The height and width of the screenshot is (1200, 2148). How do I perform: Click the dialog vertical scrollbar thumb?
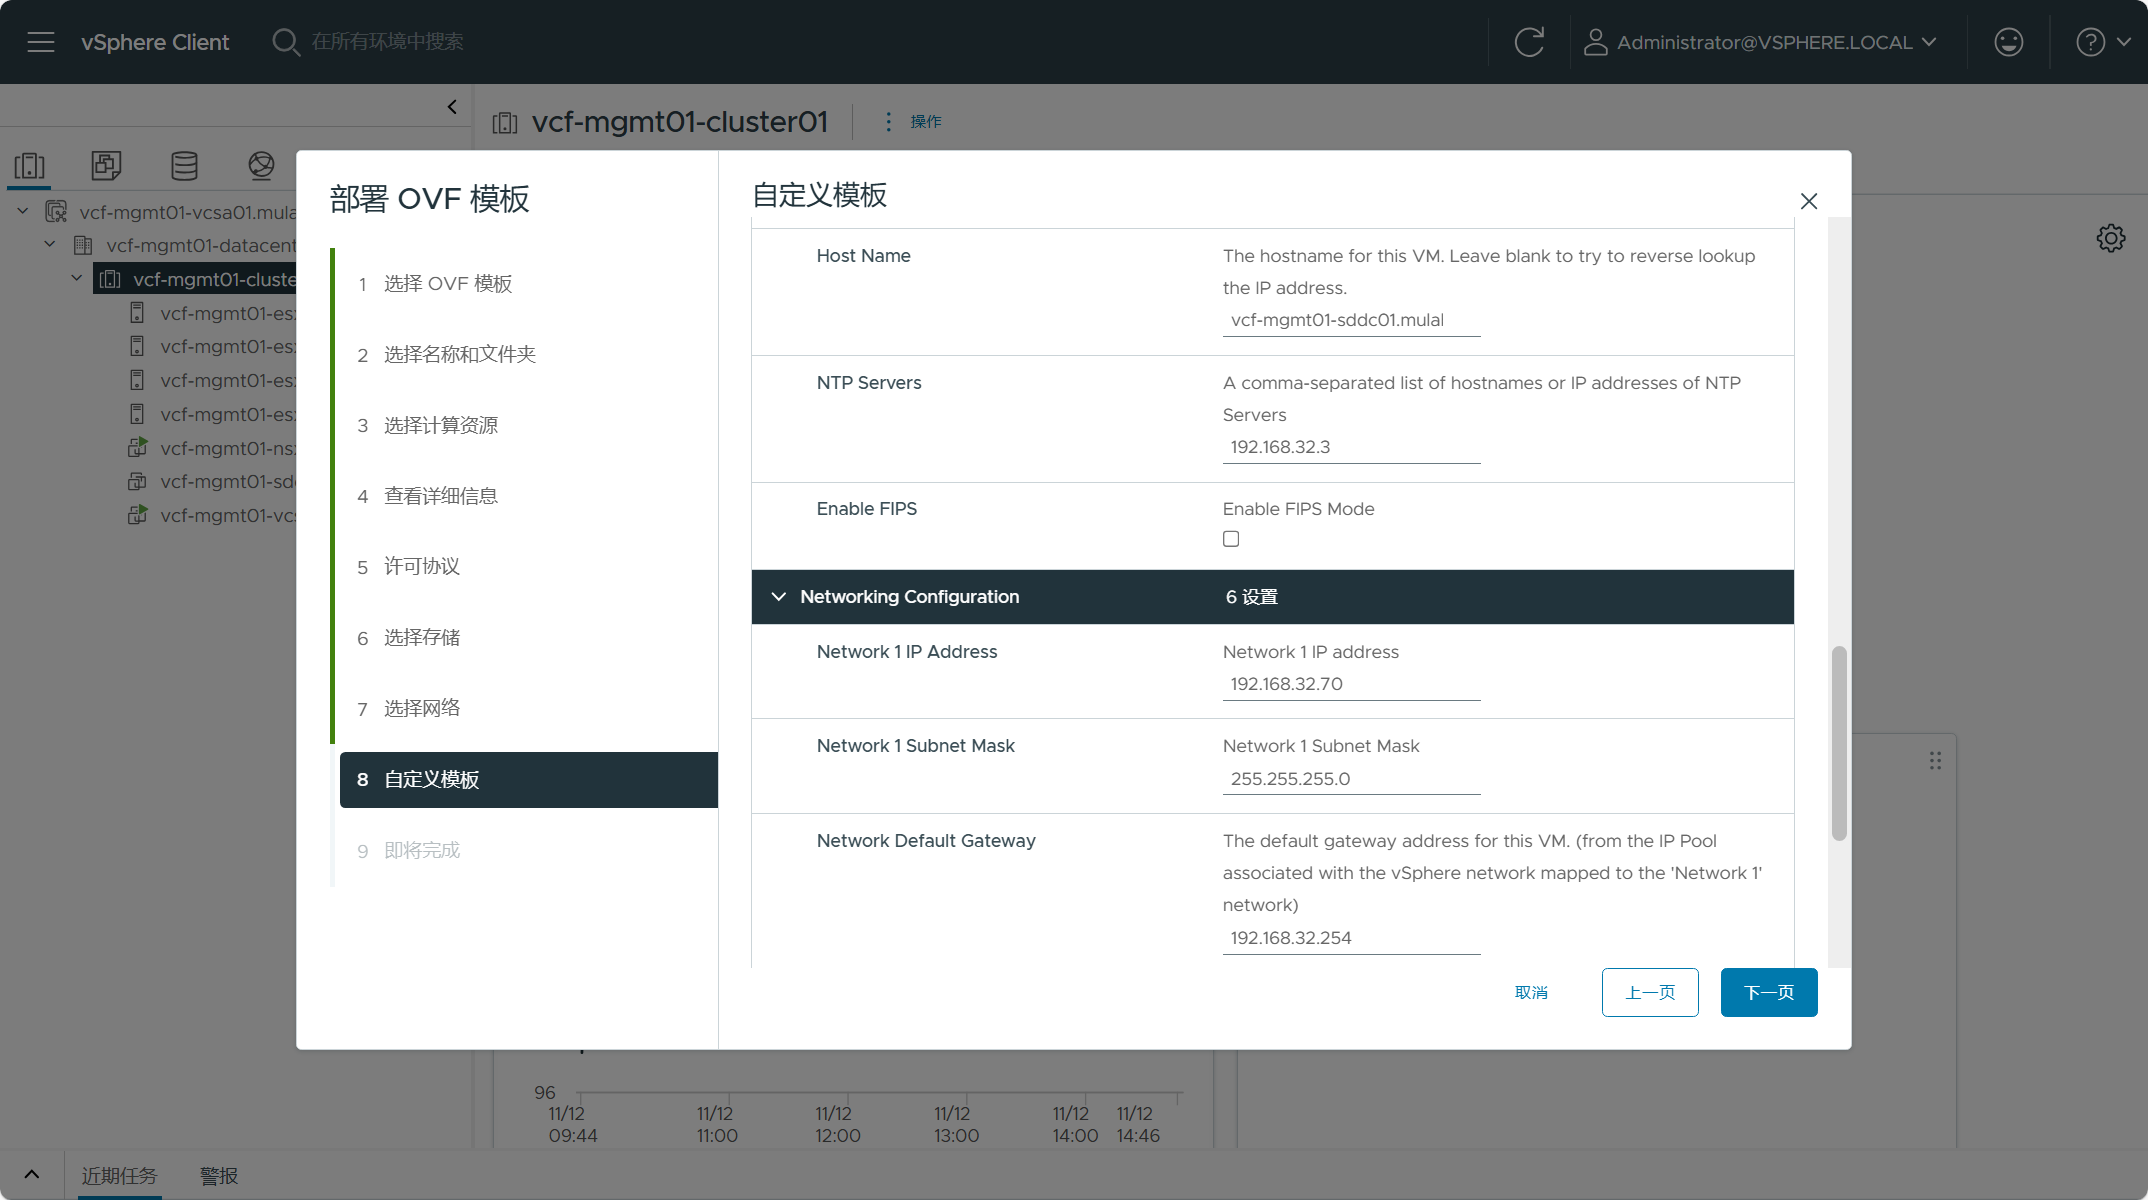[x=1838, y=743]
